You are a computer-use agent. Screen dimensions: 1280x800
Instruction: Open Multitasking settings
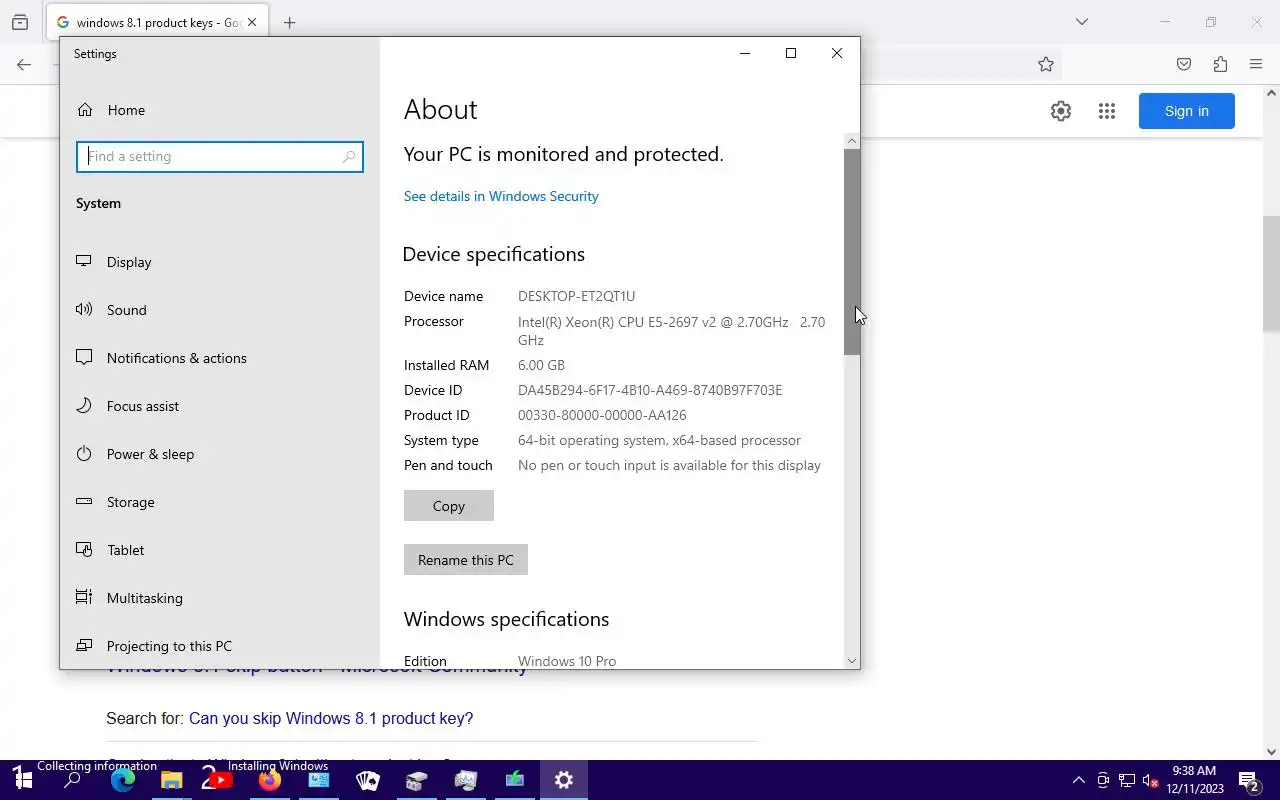click(x=144, y=598)
